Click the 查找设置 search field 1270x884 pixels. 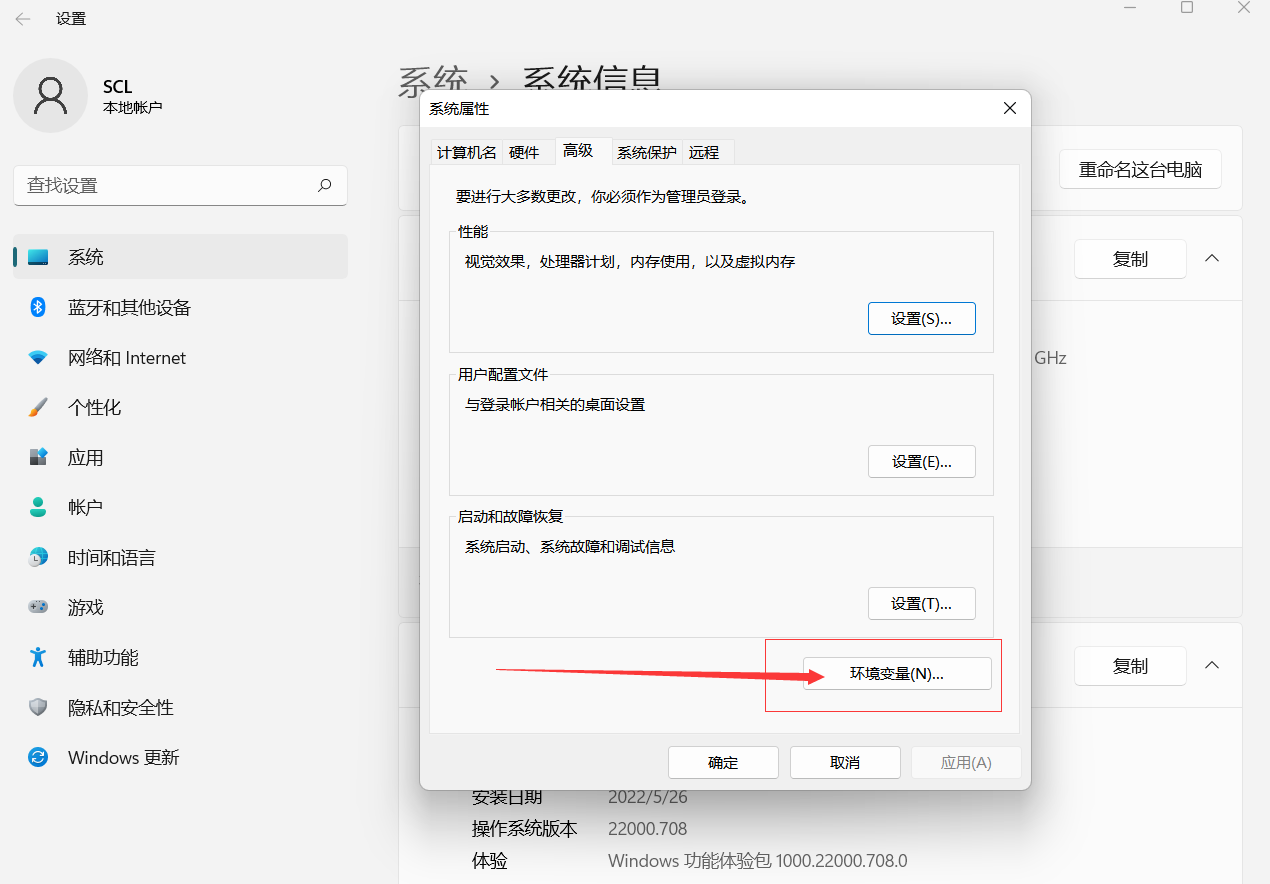180,185
